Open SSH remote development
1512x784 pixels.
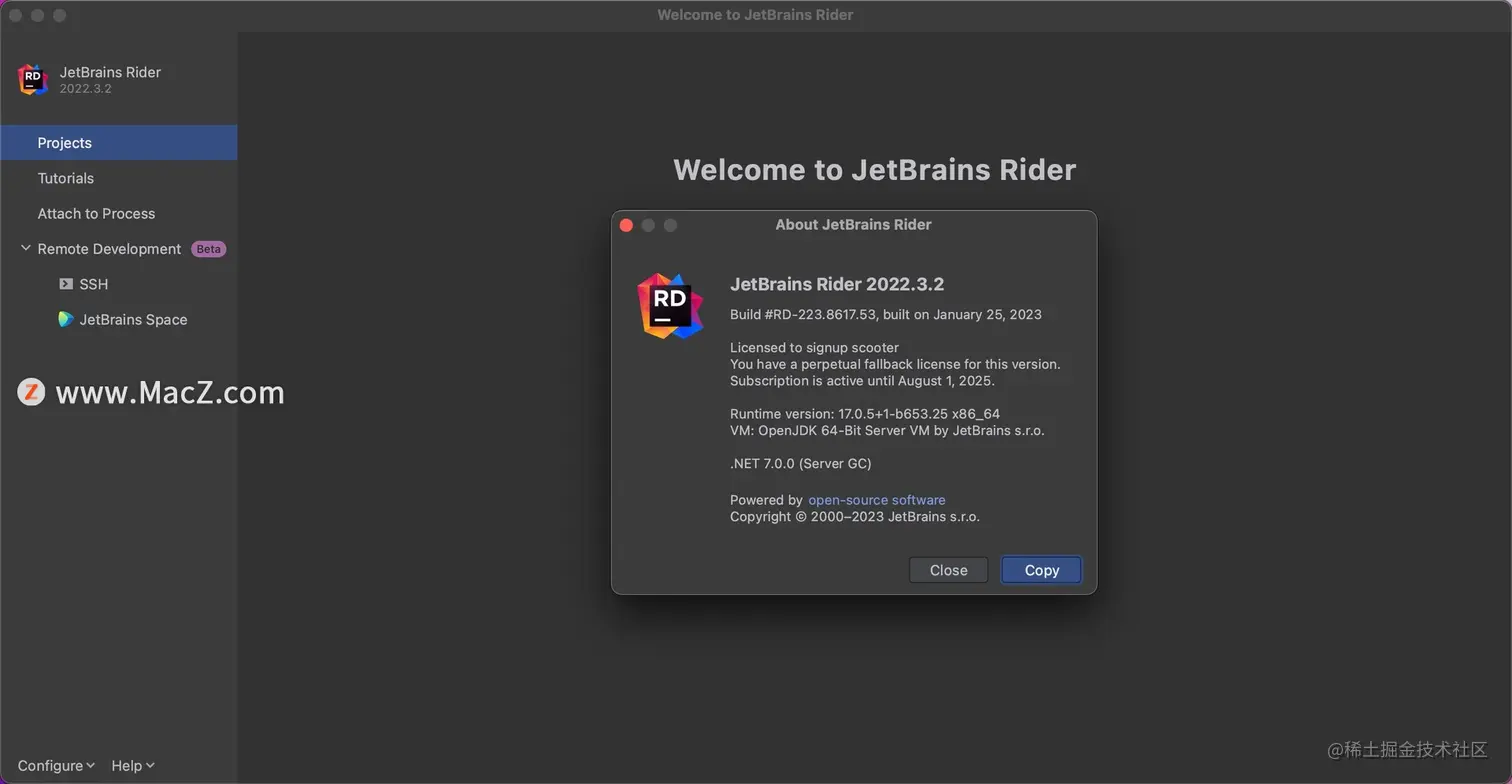94,284
